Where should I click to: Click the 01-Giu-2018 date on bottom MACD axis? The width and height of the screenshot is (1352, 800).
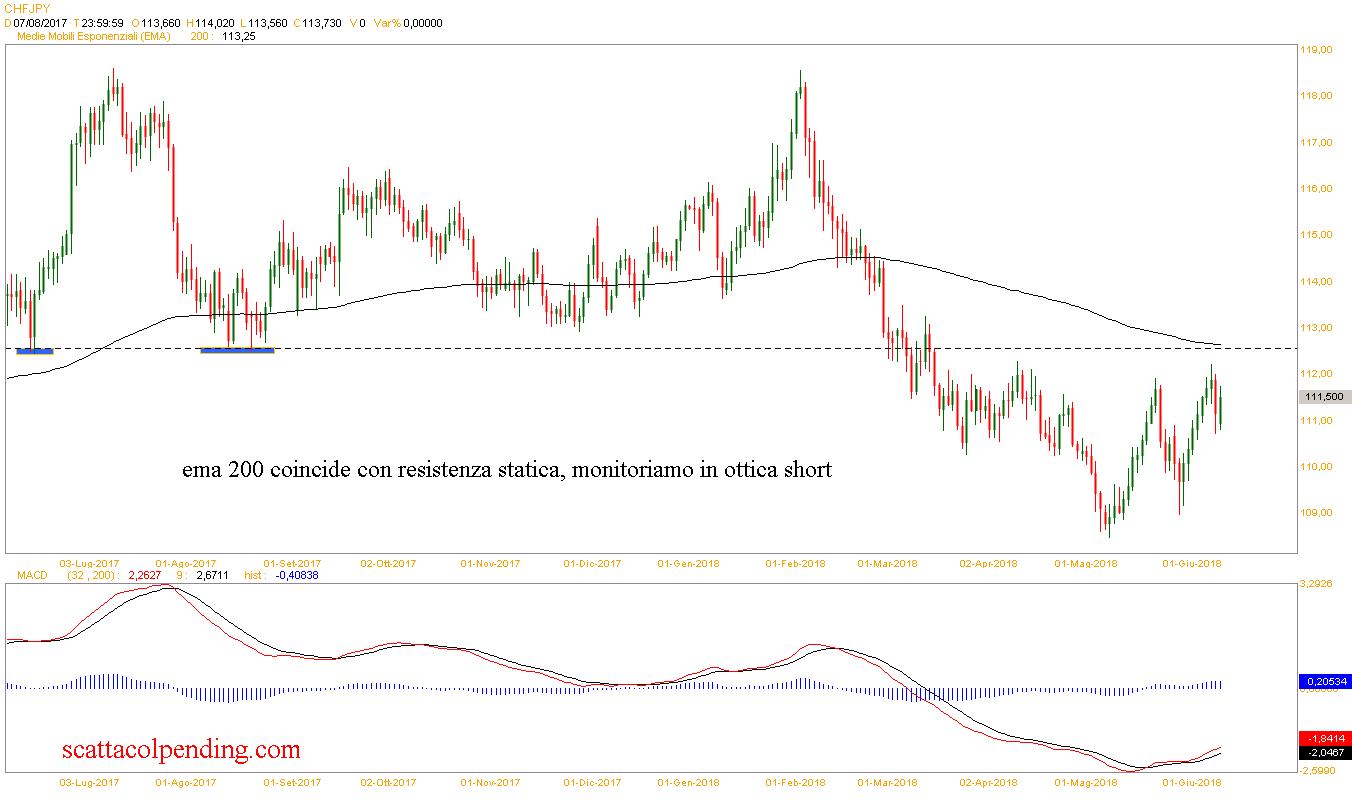coord(1196,783)
